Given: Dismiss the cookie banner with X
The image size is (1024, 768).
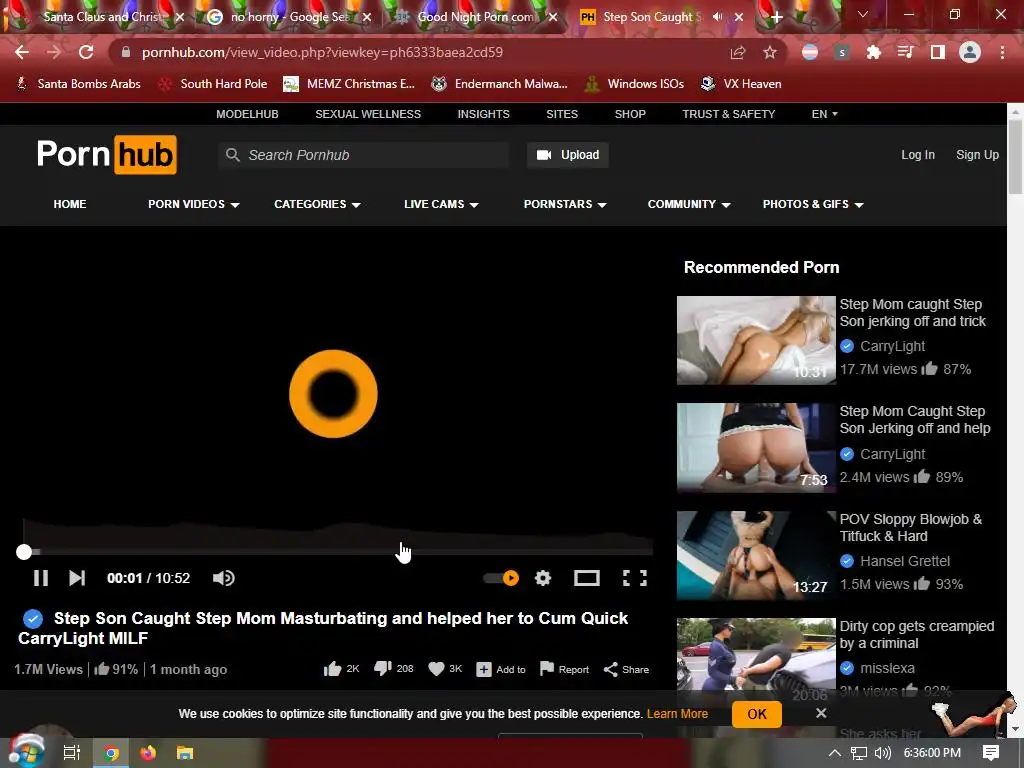Looking at the screenshot, I should [821, 713].
